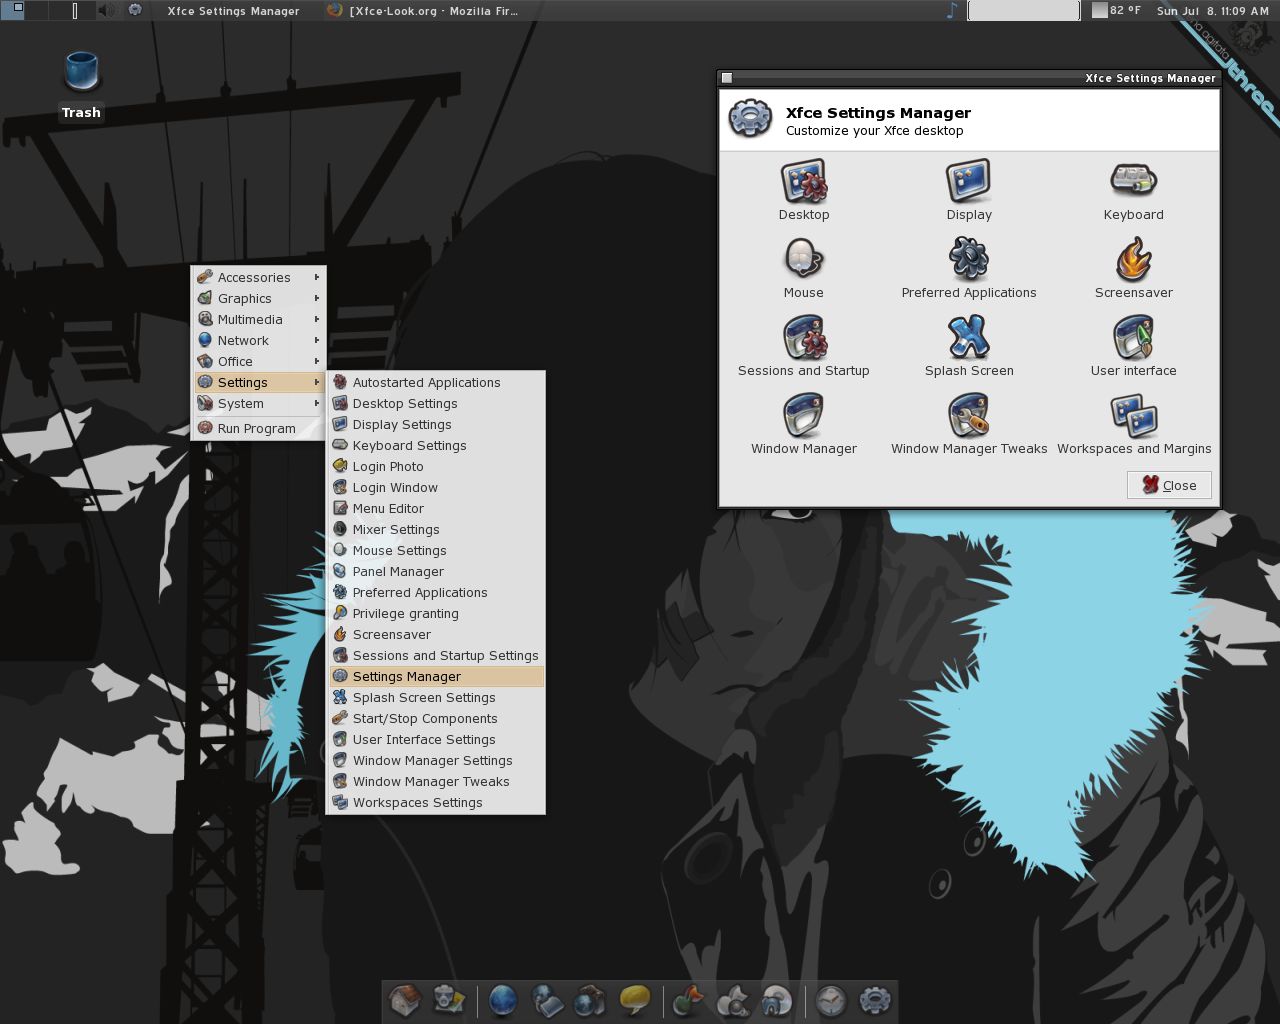Launch Settings Manager from the submenu
The width and height of the screenshot is (1280, 1024).
436,676
